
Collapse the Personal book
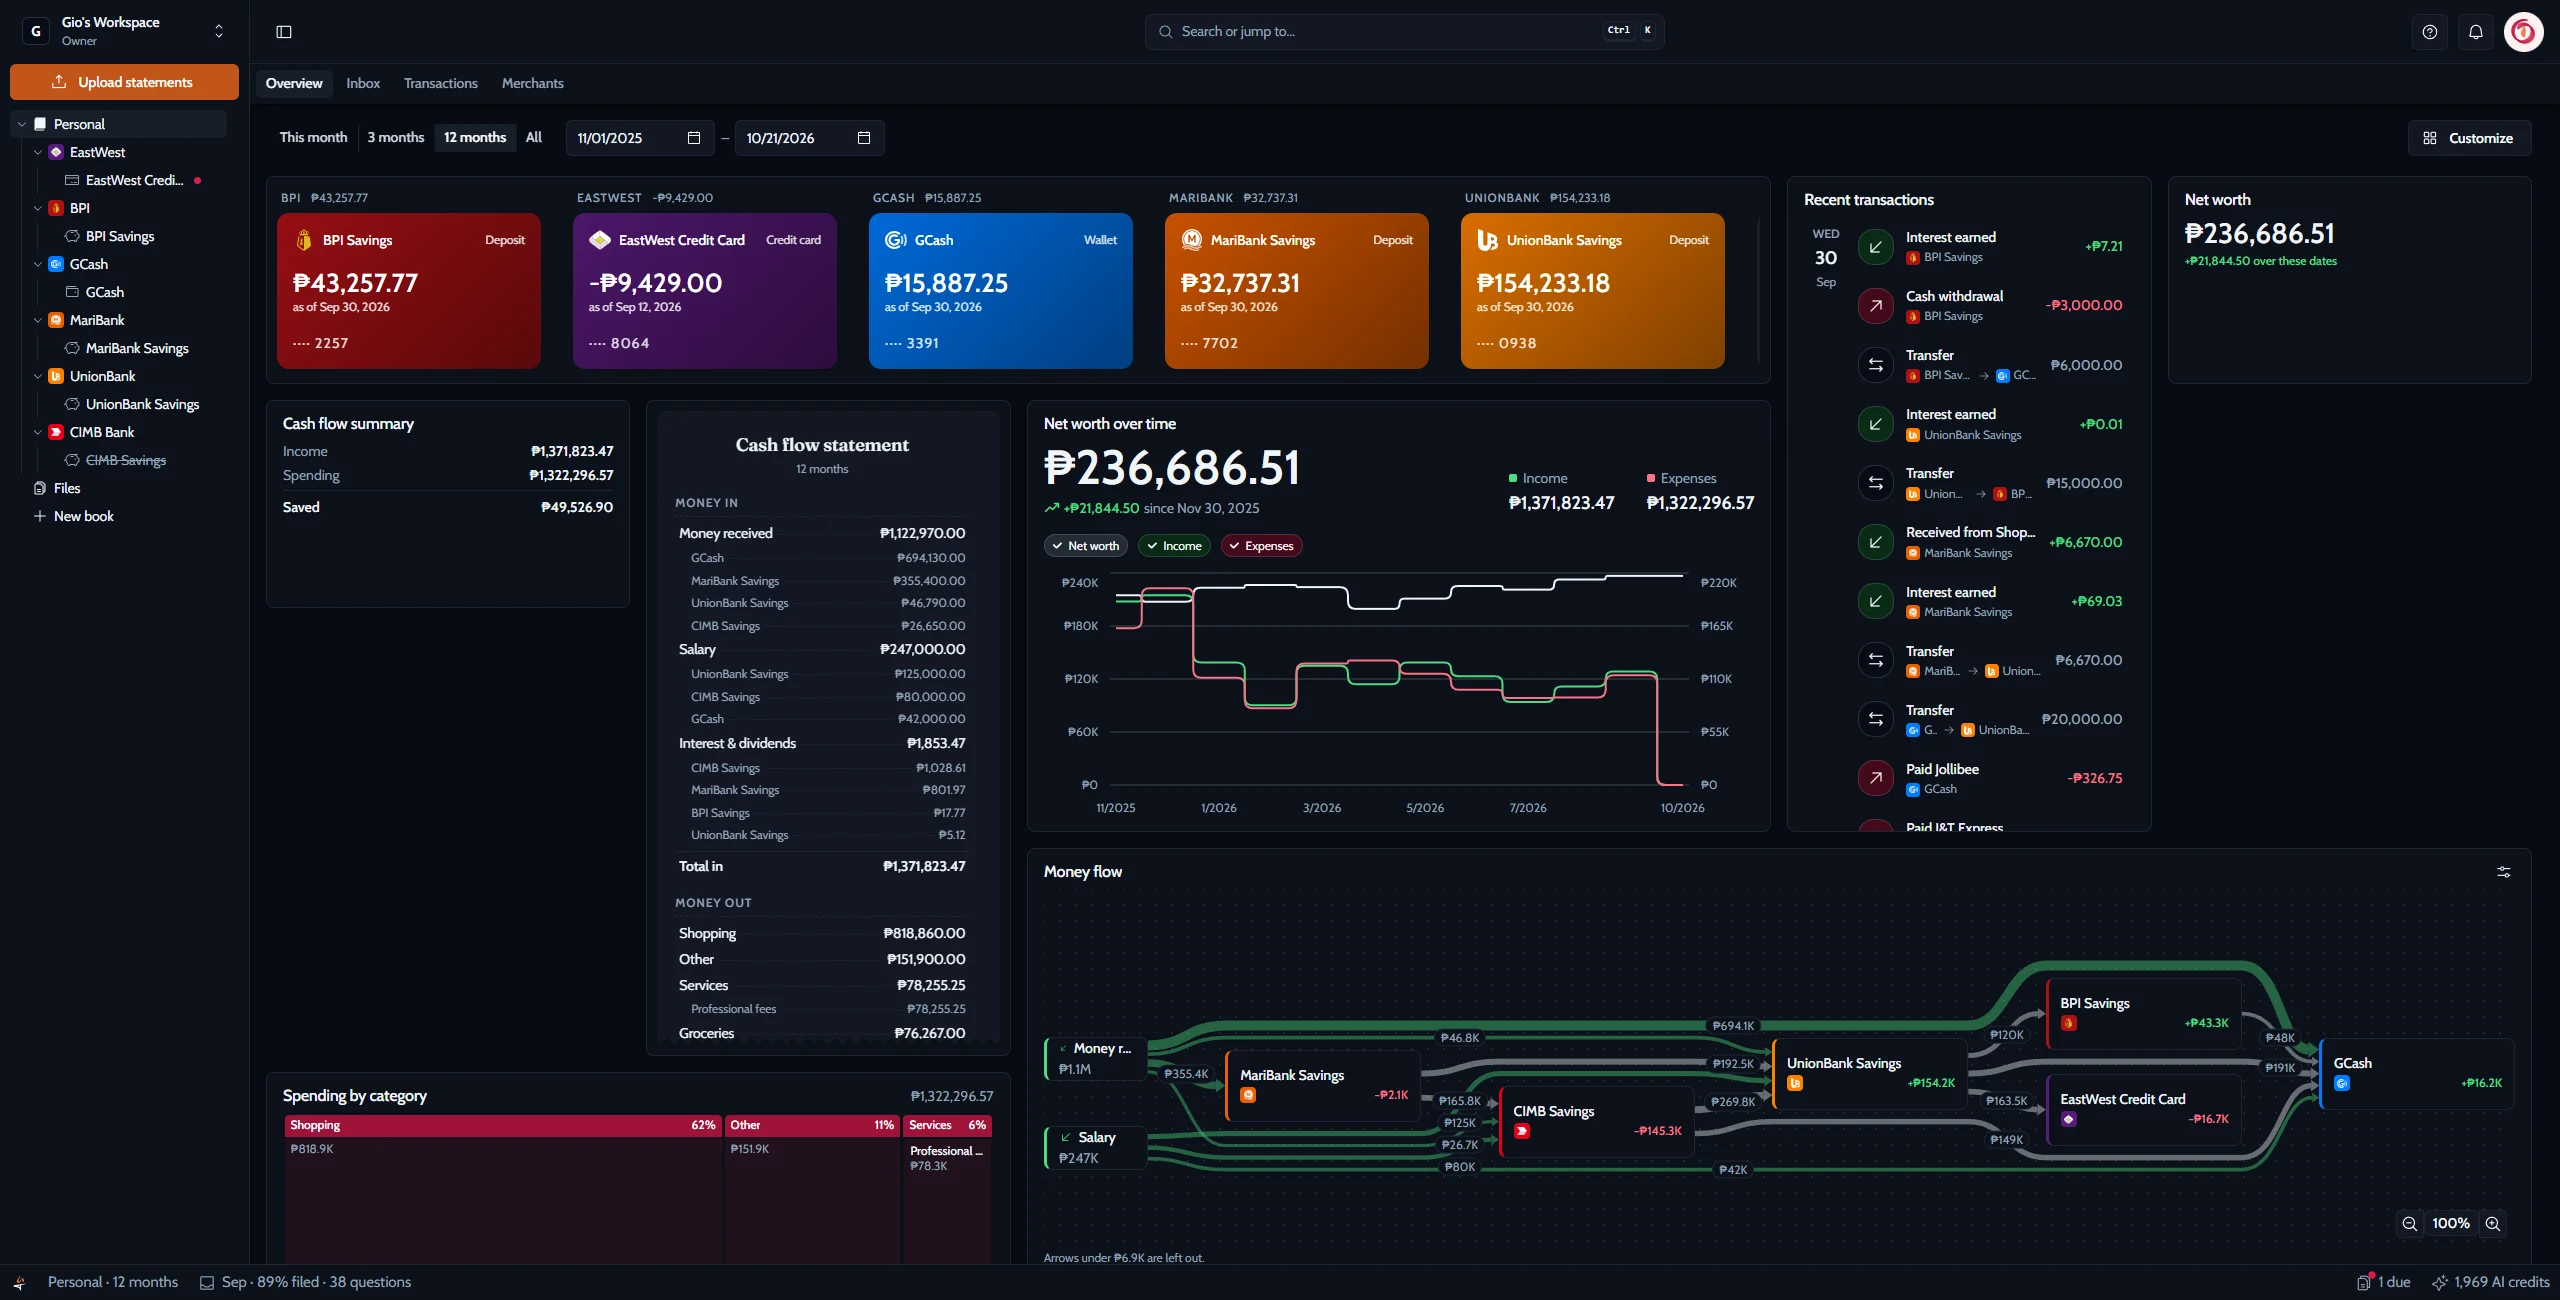(x=22, y=124)
